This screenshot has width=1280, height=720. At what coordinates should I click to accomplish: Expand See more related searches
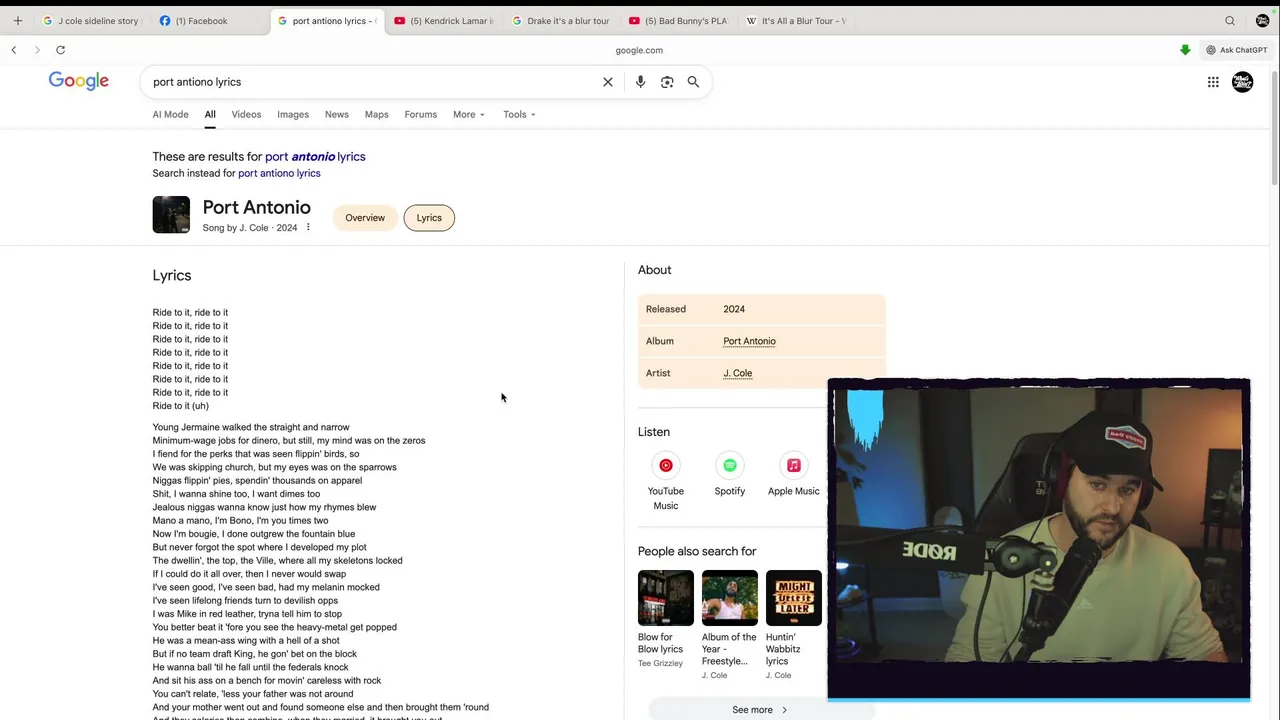click(761, 710)
